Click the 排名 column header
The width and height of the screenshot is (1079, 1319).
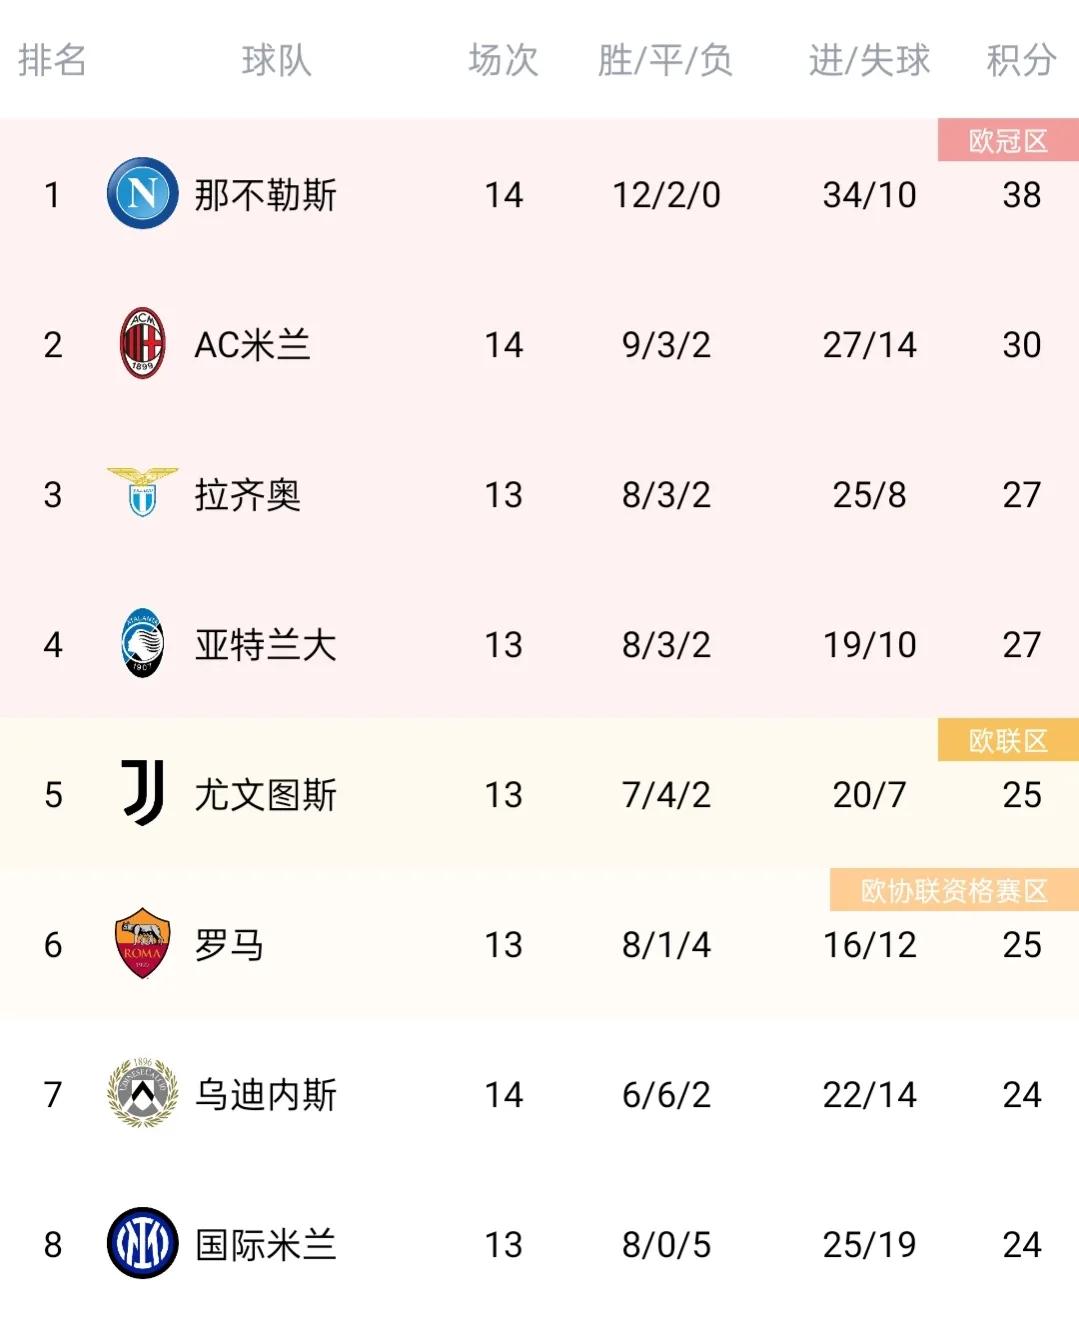point(52,61)
